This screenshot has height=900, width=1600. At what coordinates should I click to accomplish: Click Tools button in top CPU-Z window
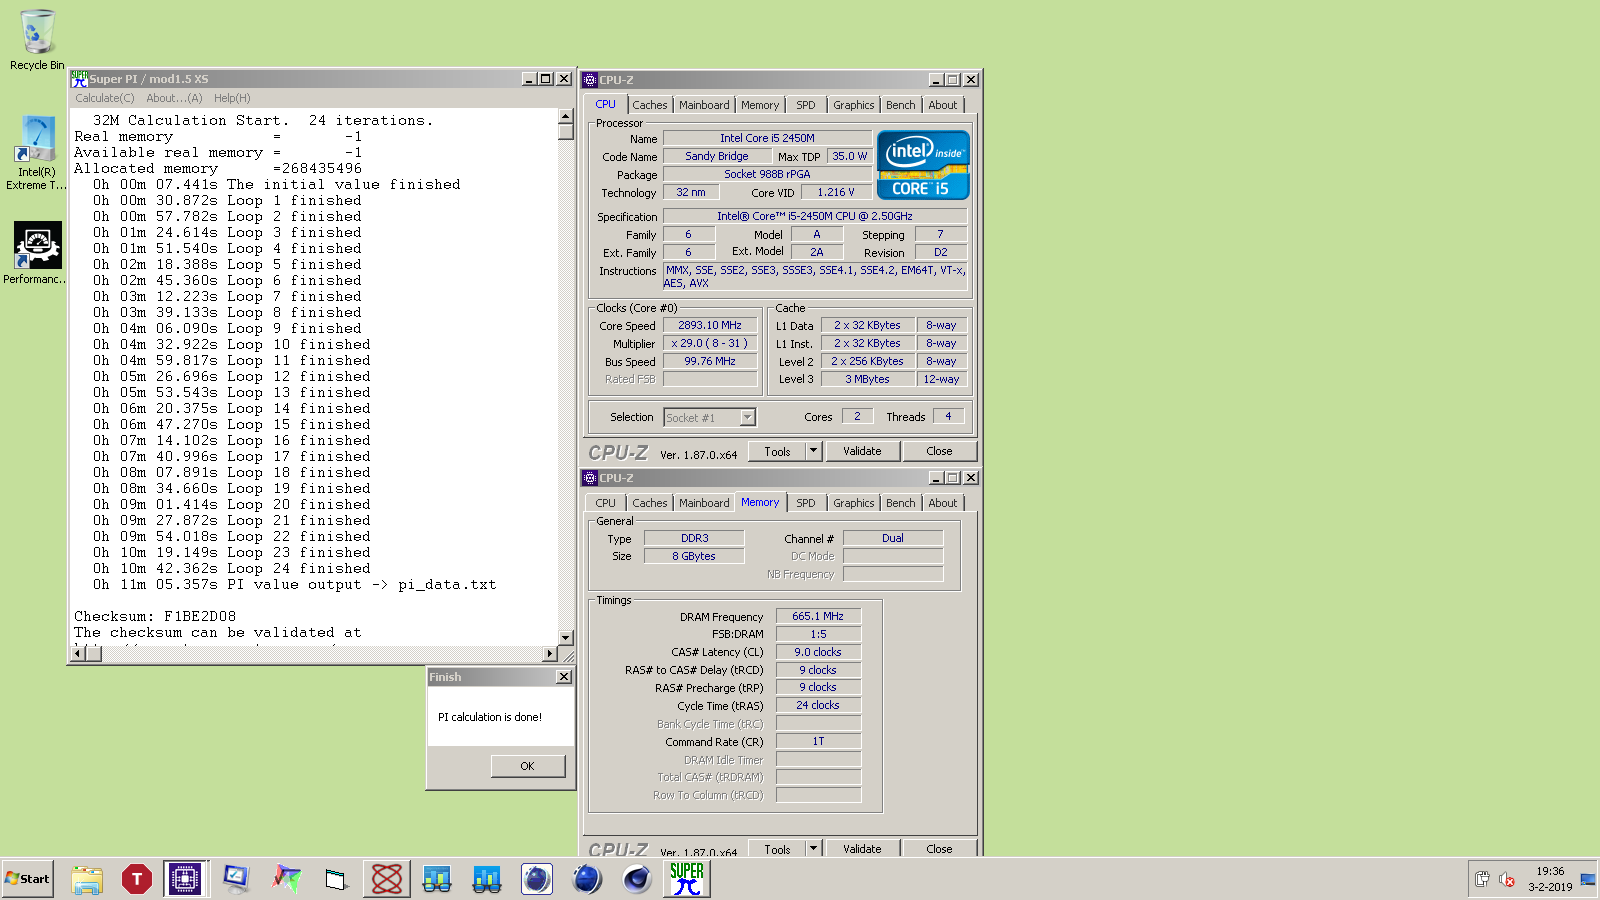tap(777, 451)
